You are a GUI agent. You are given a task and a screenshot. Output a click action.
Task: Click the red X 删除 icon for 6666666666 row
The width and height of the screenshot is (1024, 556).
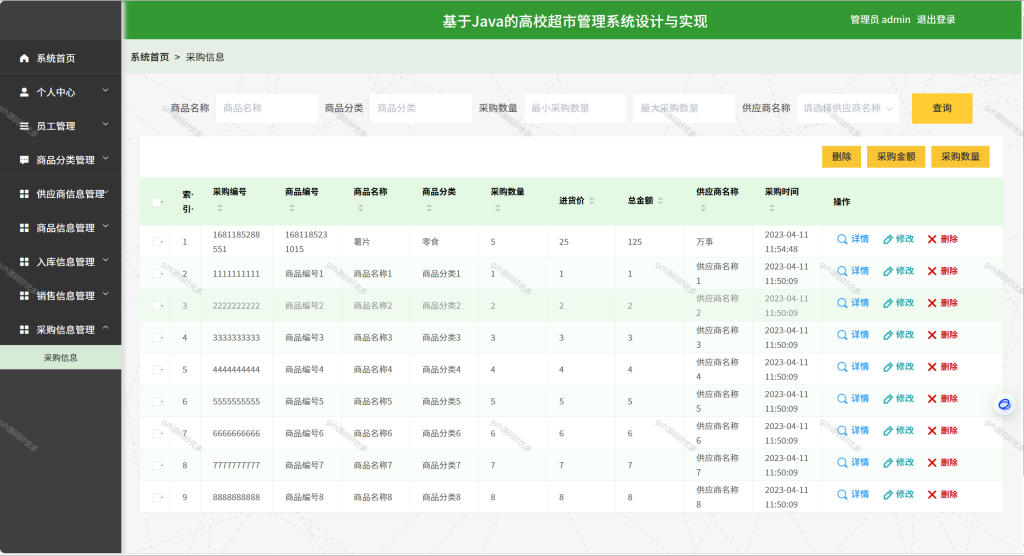click(932, 431)
